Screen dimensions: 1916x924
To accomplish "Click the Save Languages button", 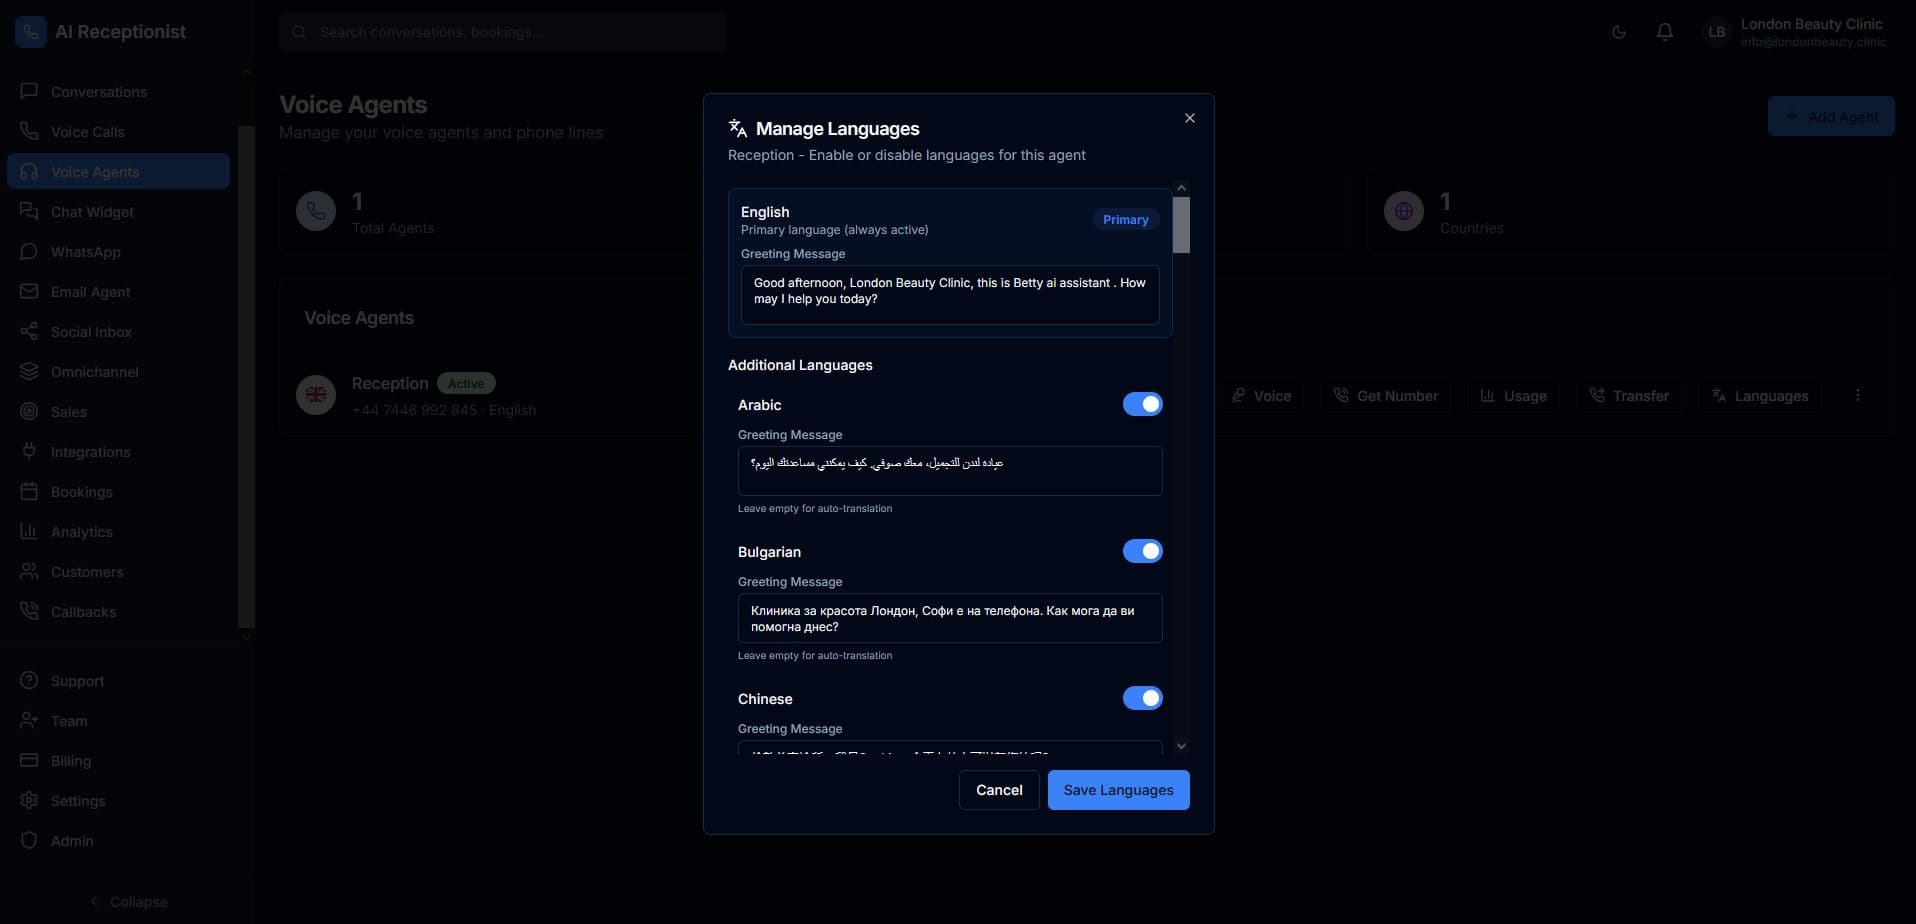I will (1118, 790).
